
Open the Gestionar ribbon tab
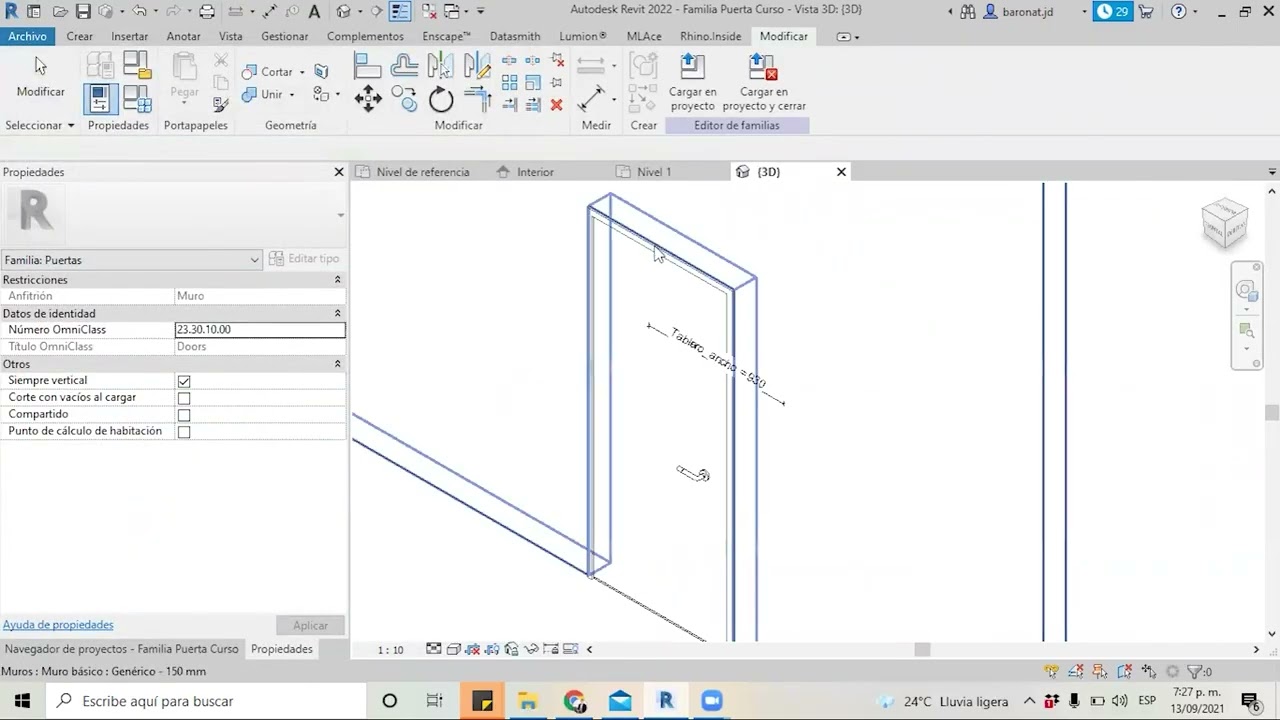285,36
